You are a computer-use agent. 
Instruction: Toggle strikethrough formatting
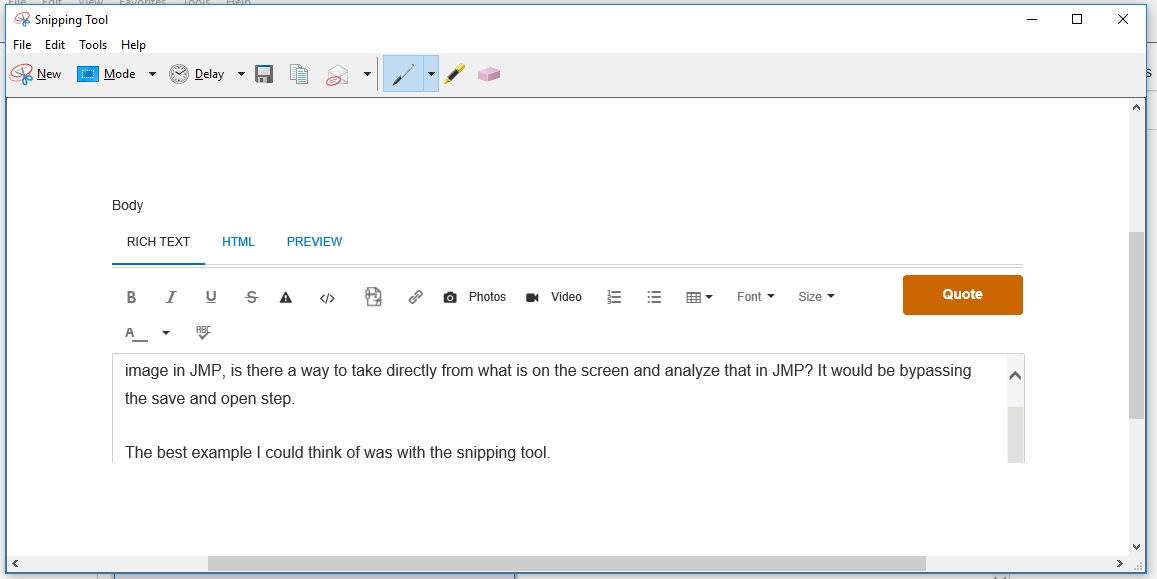coord(251,296)
